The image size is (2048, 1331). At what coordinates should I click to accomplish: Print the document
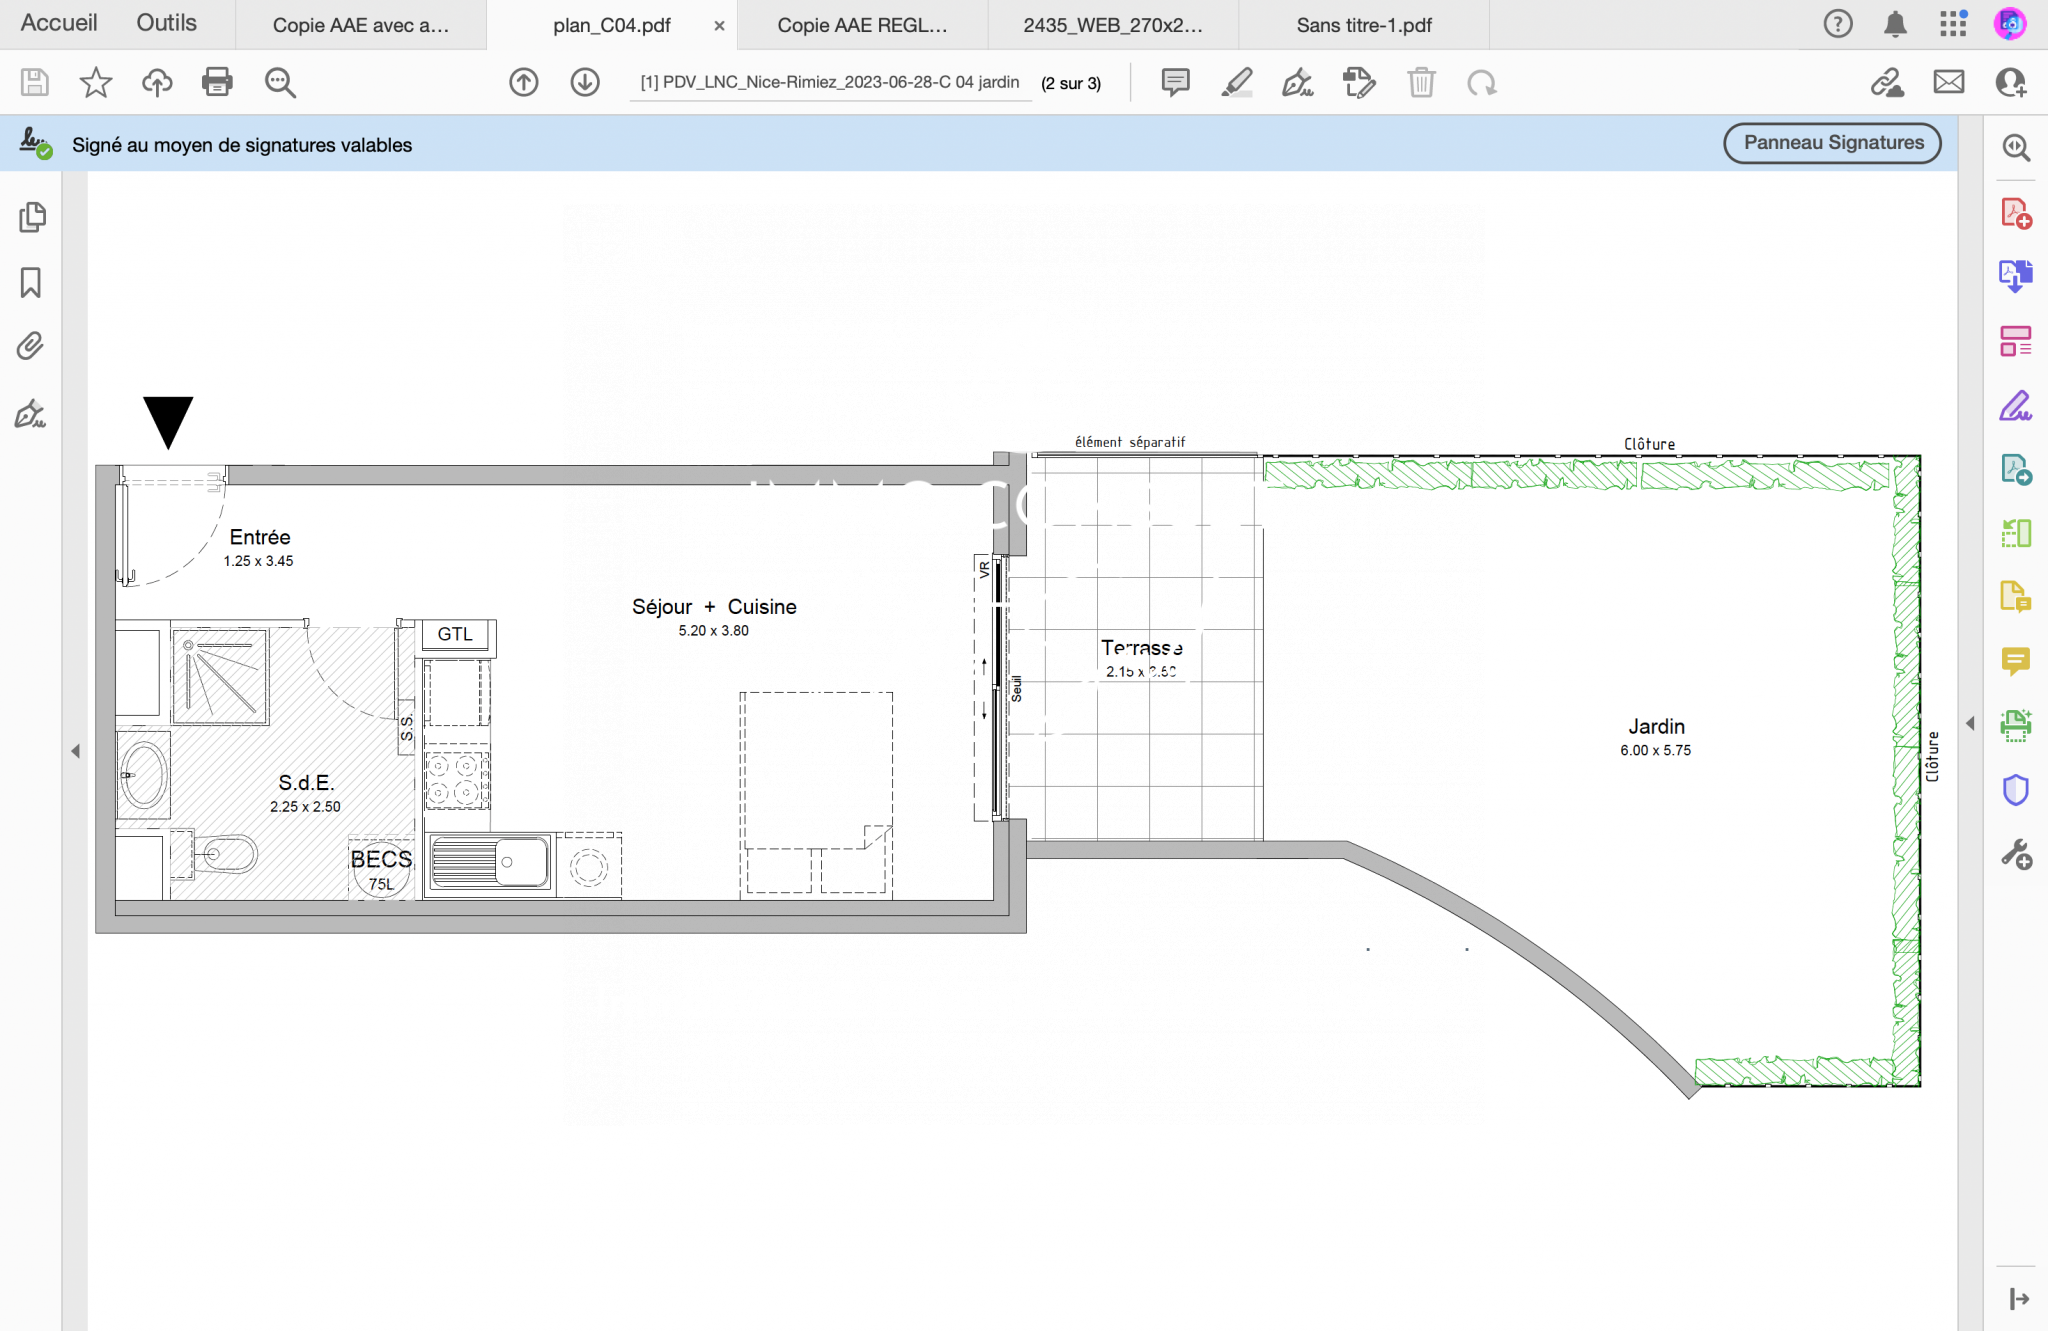coord(217,82)
